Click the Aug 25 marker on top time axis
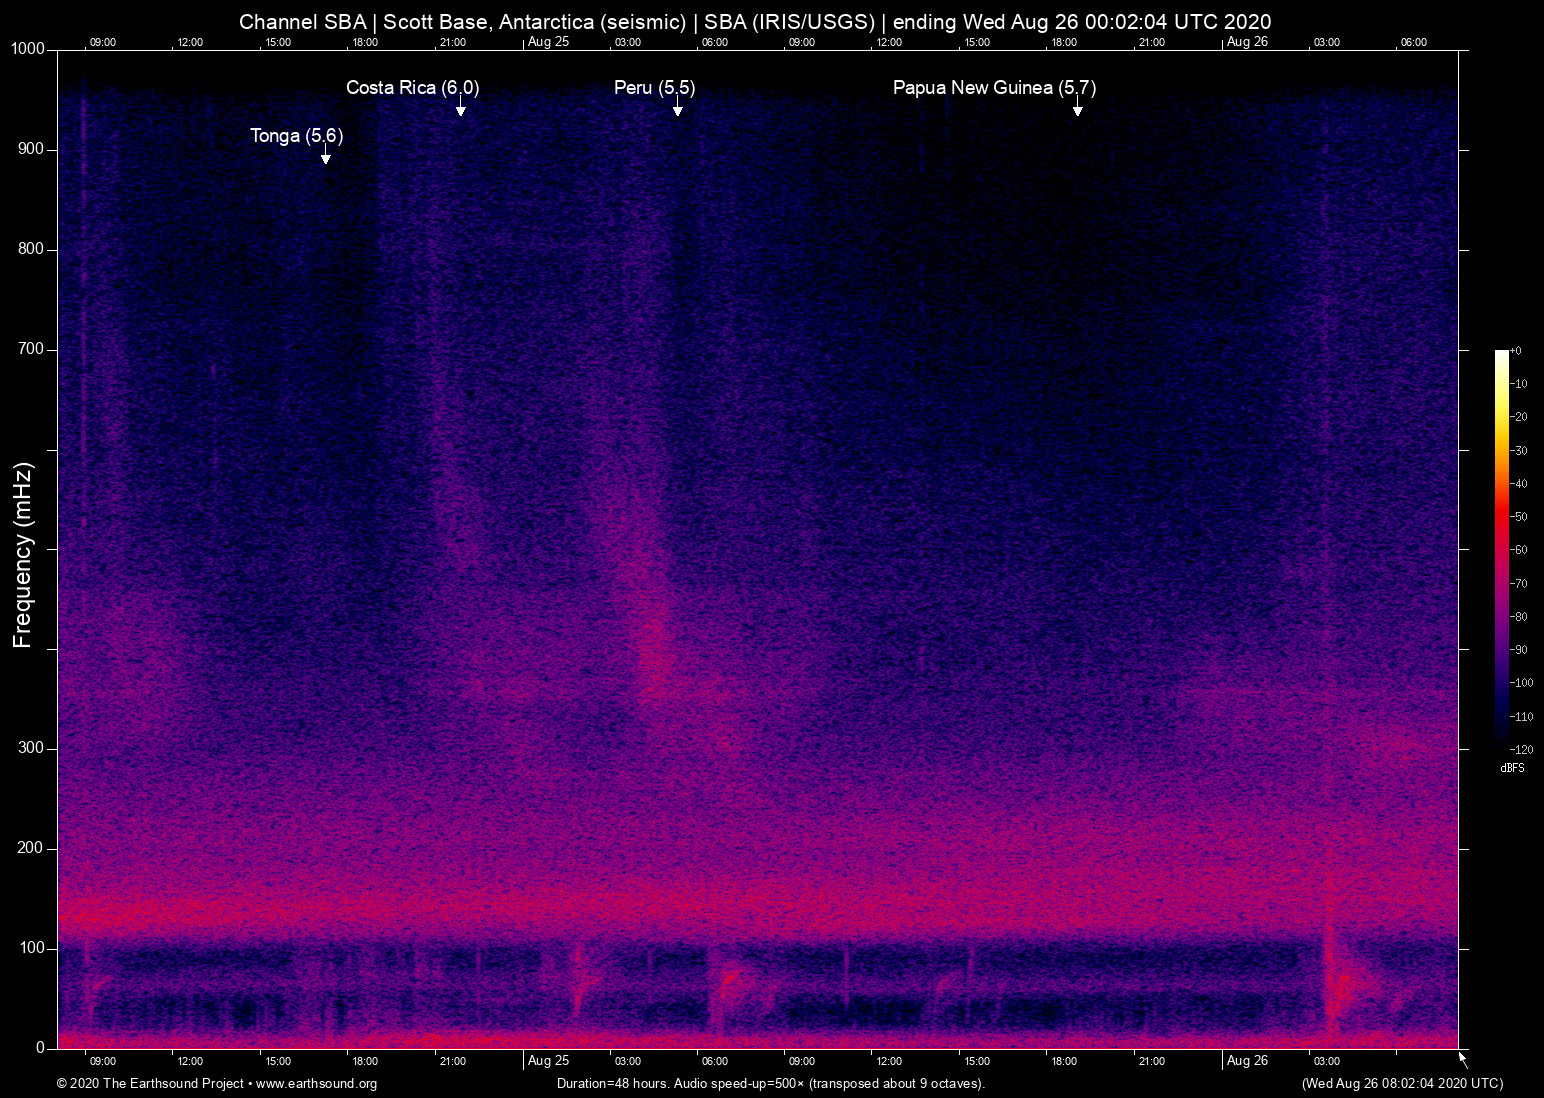This screenshot has width=1544, height=1098. 548,42
